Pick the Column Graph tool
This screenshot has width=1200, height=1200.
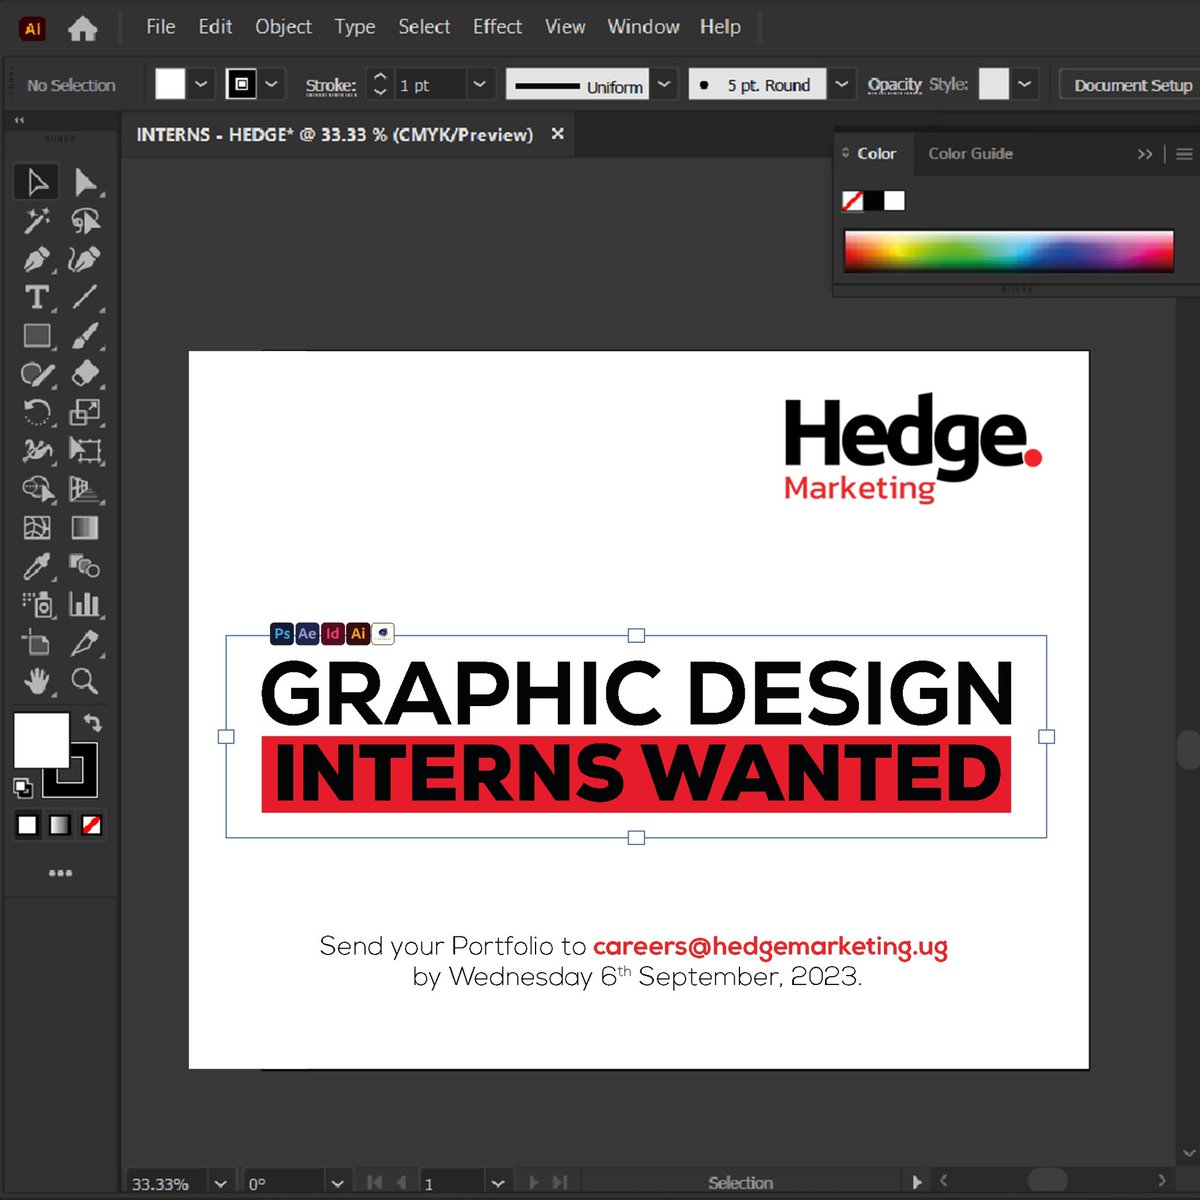[85, 604]
